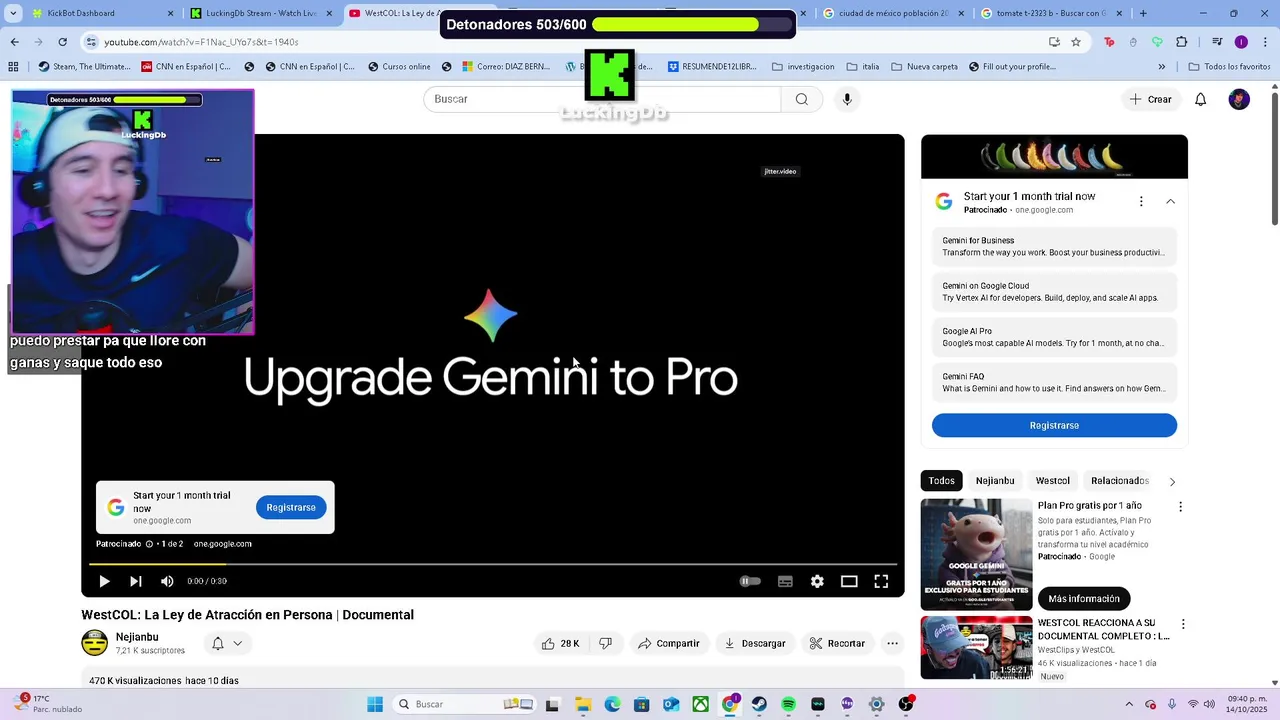Open YouTube notifications bell

click(1201, 99)
